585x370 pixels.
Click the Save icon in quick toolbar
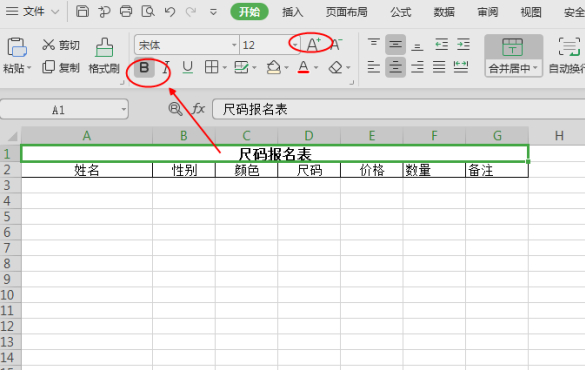coord(82,12)
